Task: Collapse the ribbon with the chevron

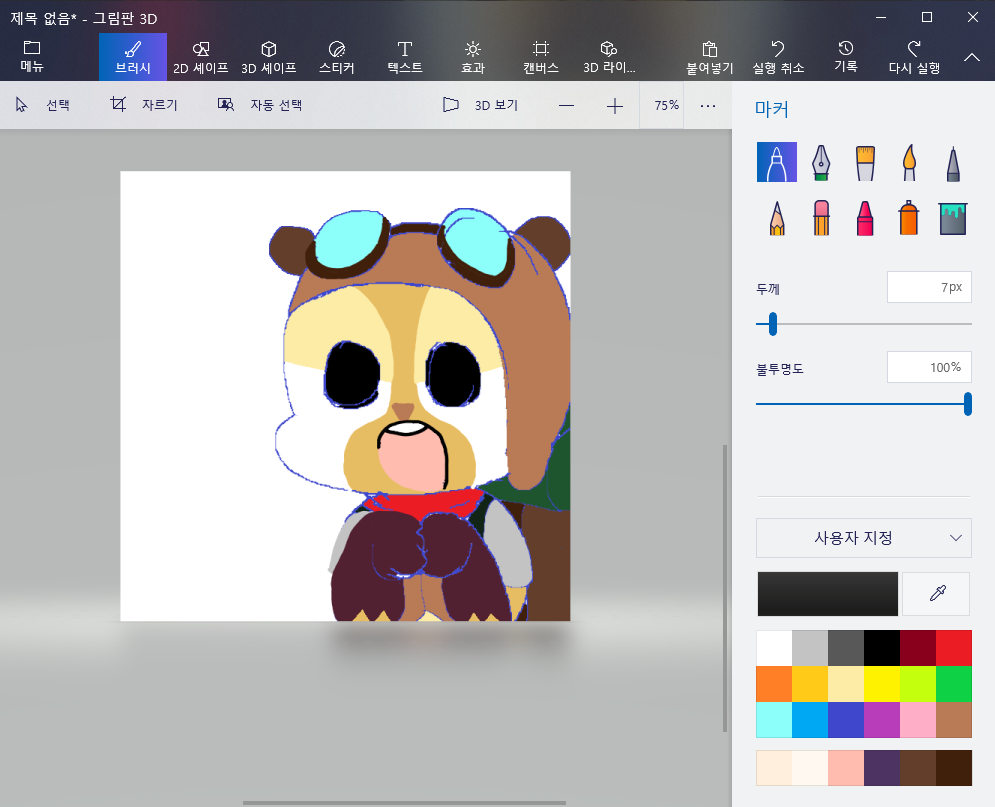Action: pyautogui.click(x=971, y=57)
